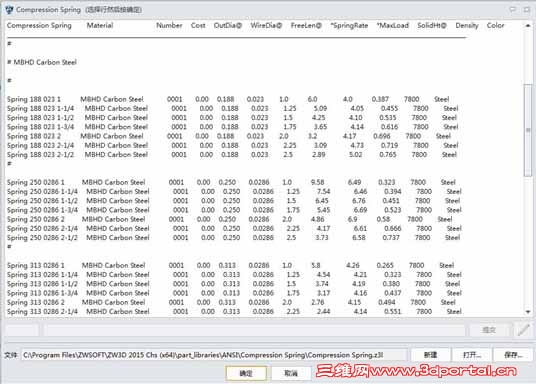536x384 pixels.
Task: Click the 'Density' column header
Action: (x=467, y=26)
